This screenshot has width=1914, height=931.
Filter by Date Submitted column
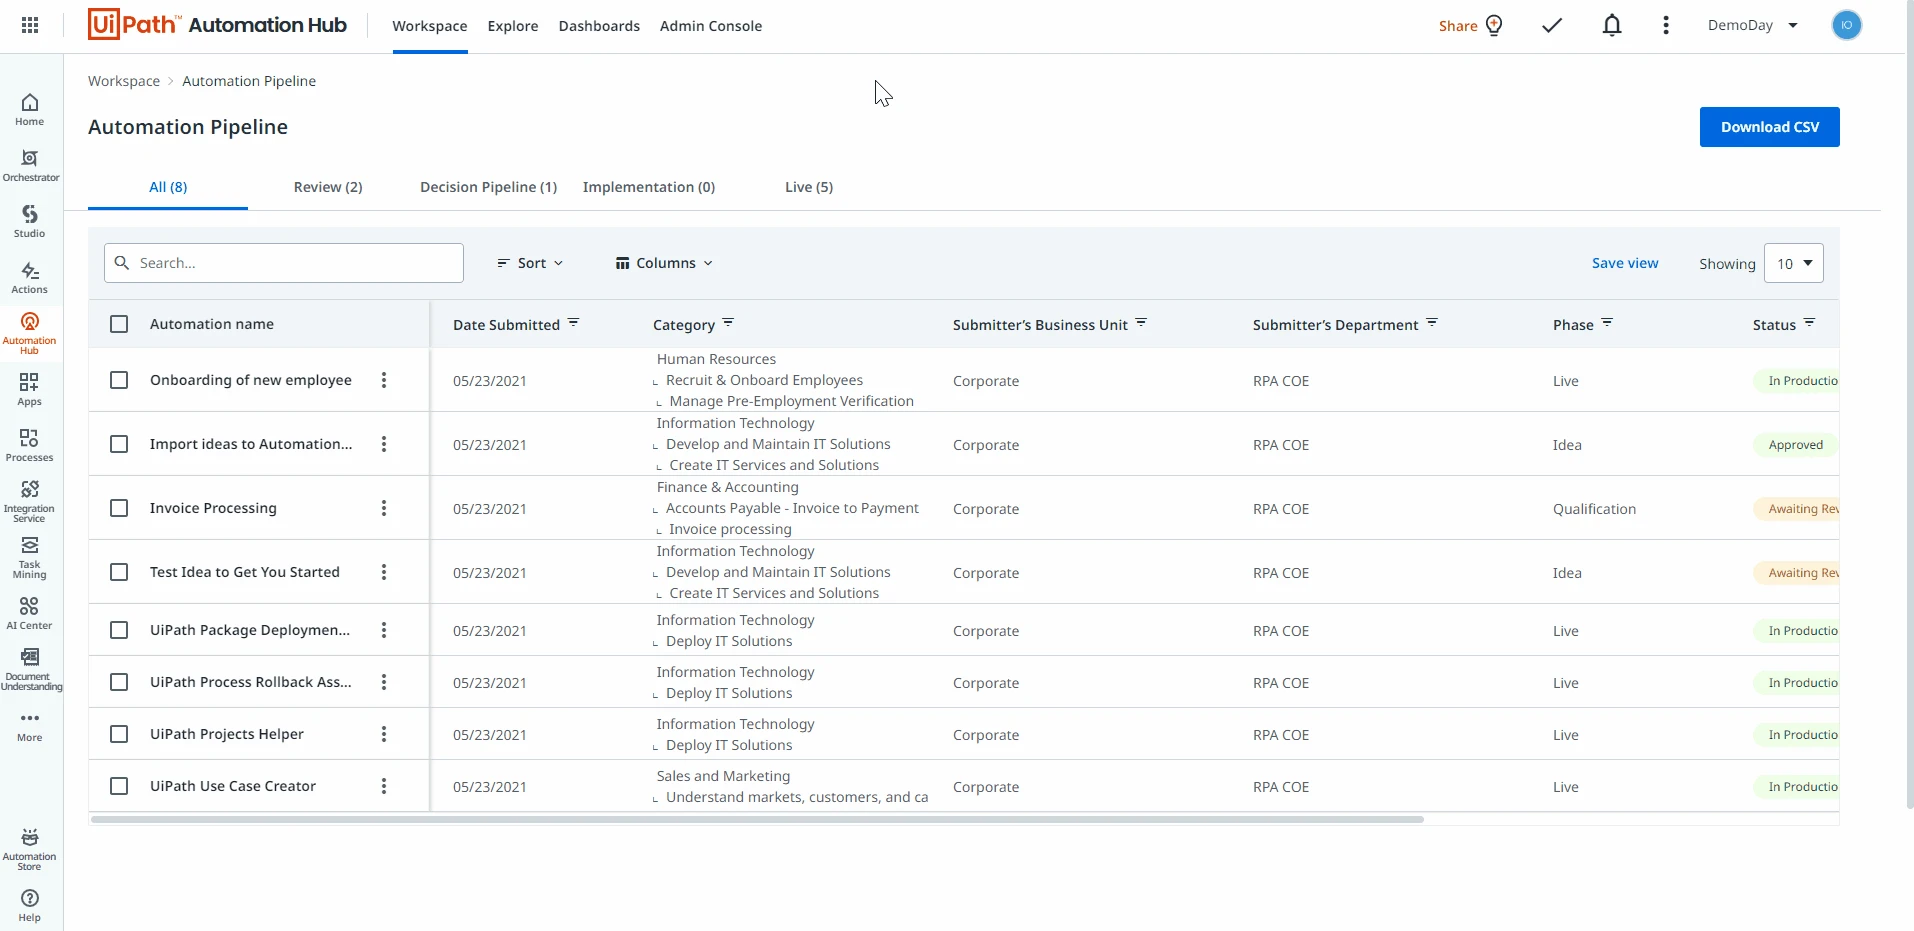pyautogui.click(x=574, y=323)
